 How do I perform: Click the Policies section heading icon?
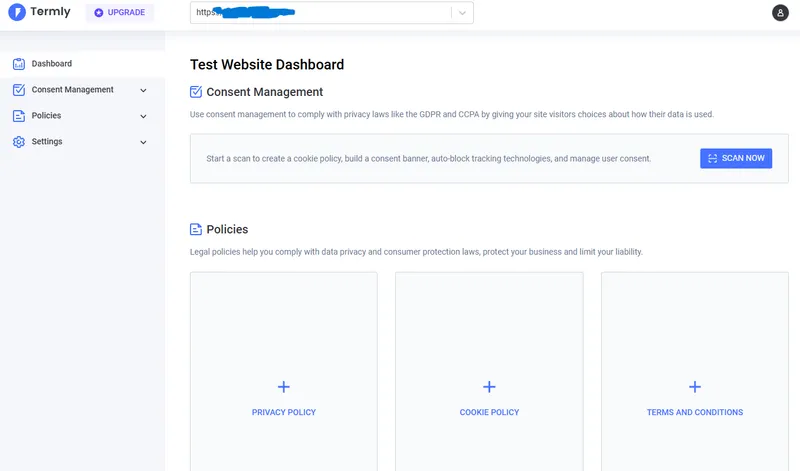(196, 229)
